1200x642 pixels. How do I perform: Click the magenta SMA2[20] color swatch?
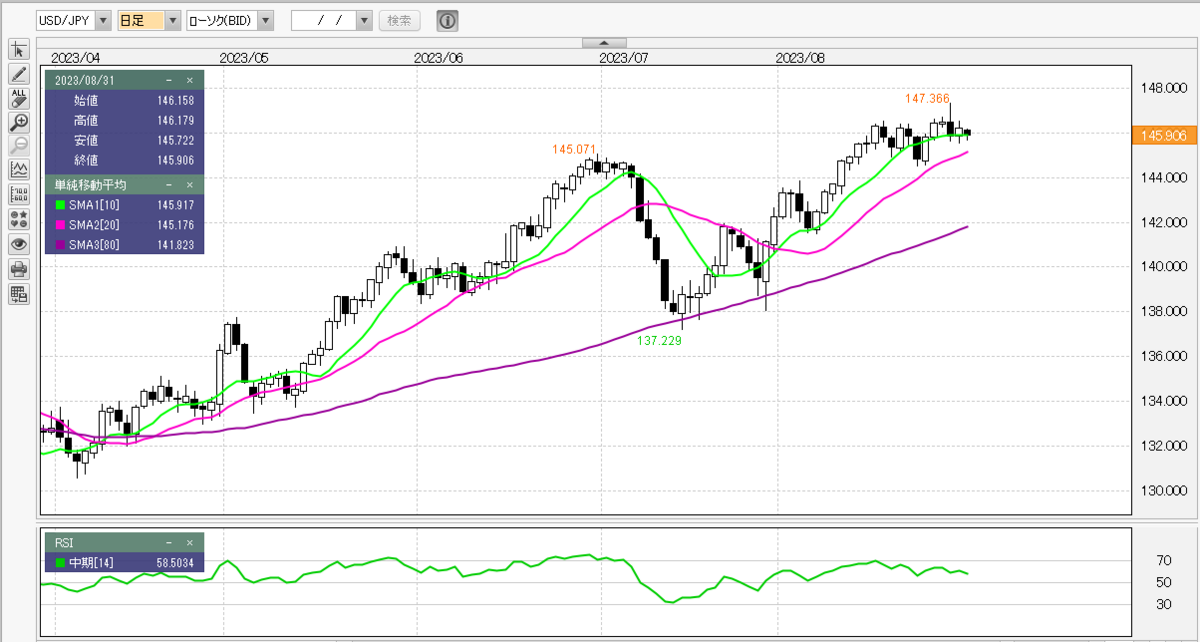60,224
